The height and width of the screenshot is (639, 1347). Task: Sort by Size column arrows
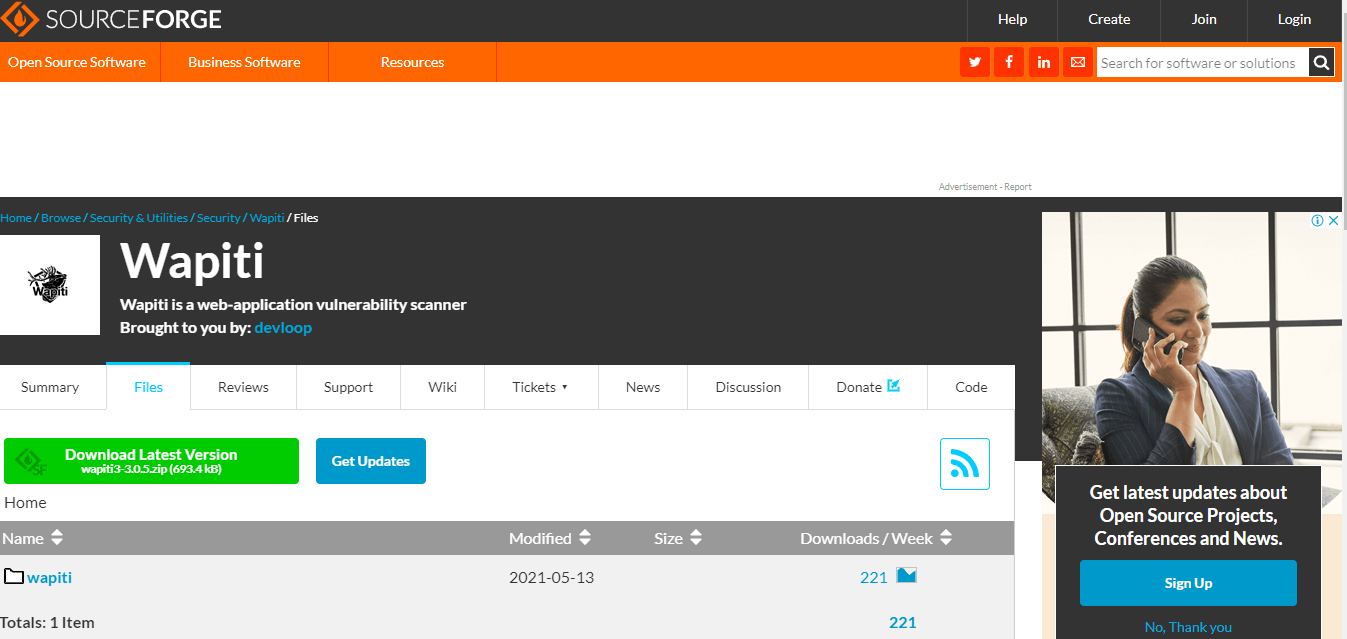click(x=696, y=538)
